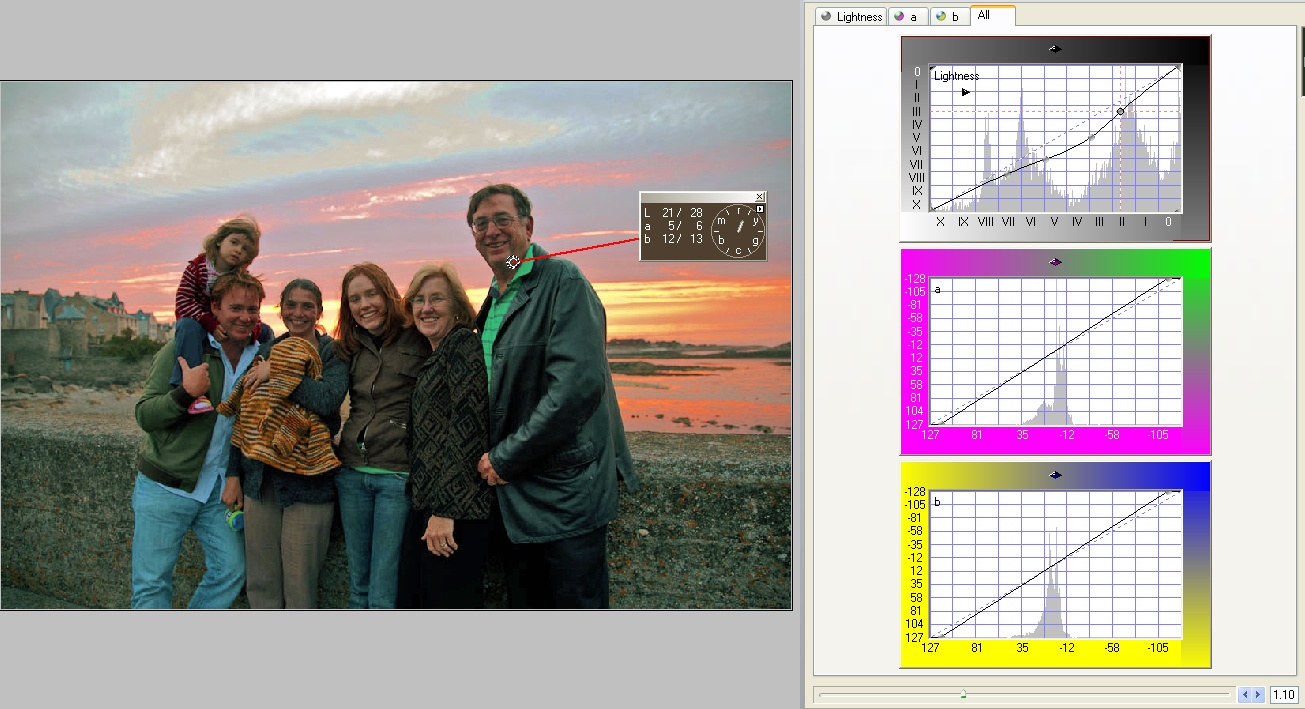Click the blue-yellow sphere icon on 'b' tab

[941, 16]
